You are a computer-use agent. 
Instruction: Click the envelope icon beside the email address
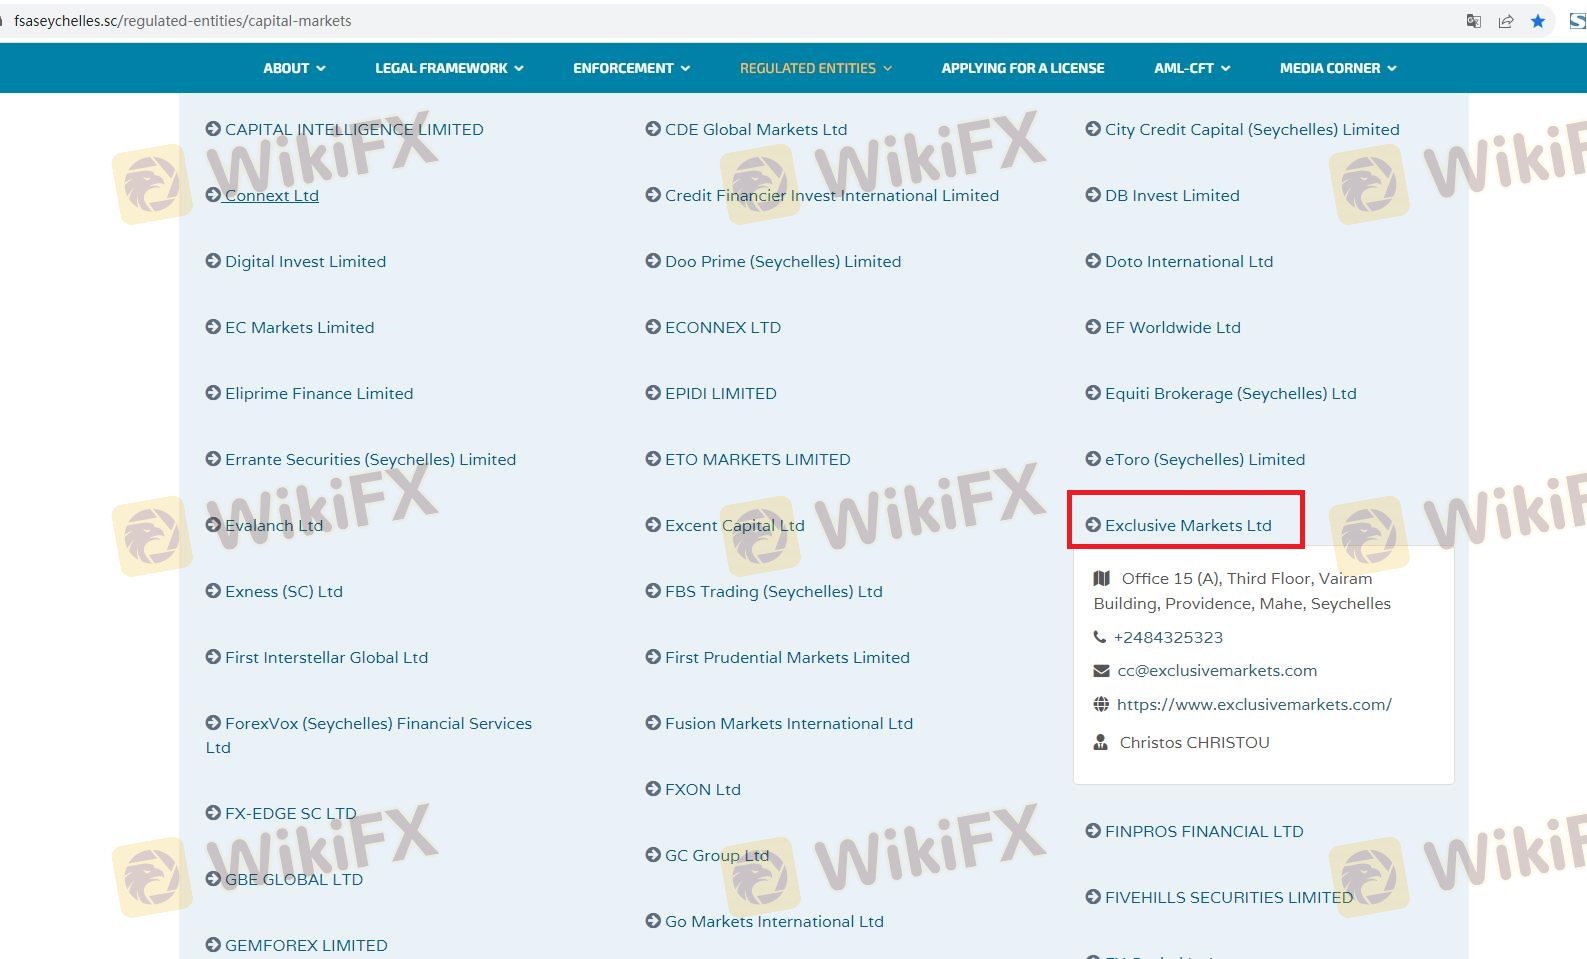pos(1101,671)
